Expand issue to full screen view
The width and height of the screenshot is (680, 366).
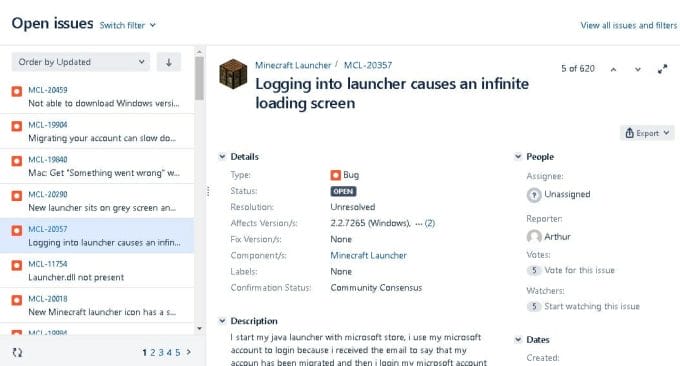tap(662, 69)
